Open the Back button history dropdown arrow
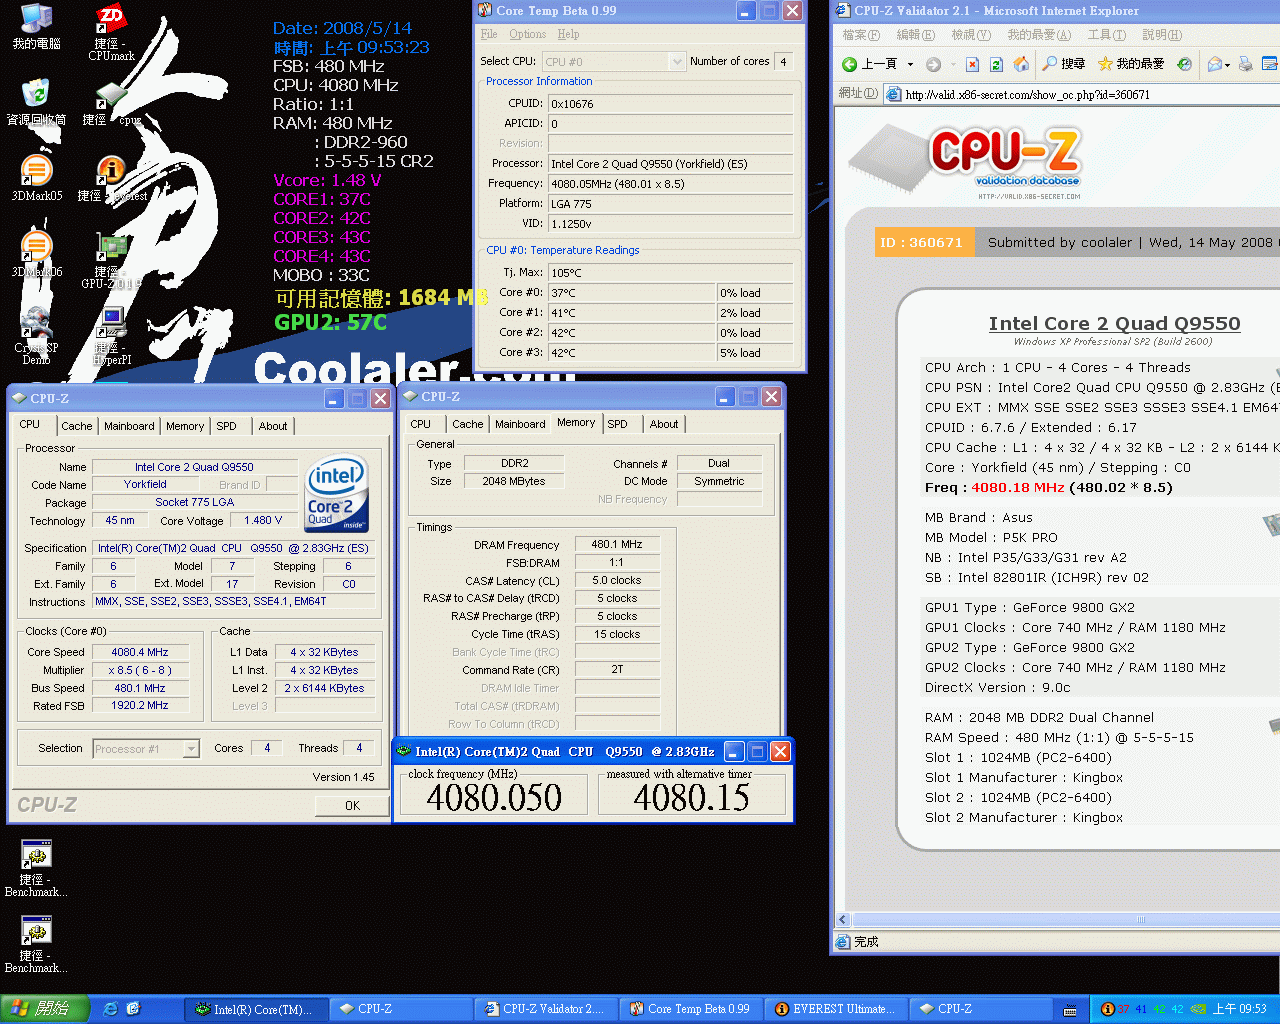Viewport: 1280px width, 1024px height. [910, 64]
